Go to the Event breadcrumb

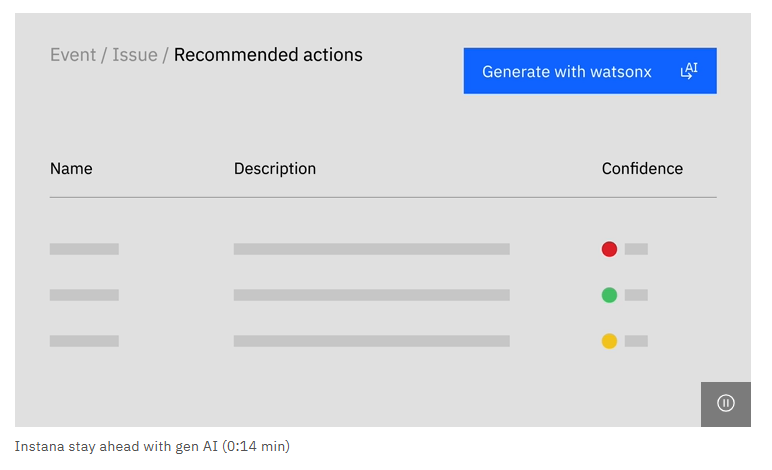click(x=73, y=55)
